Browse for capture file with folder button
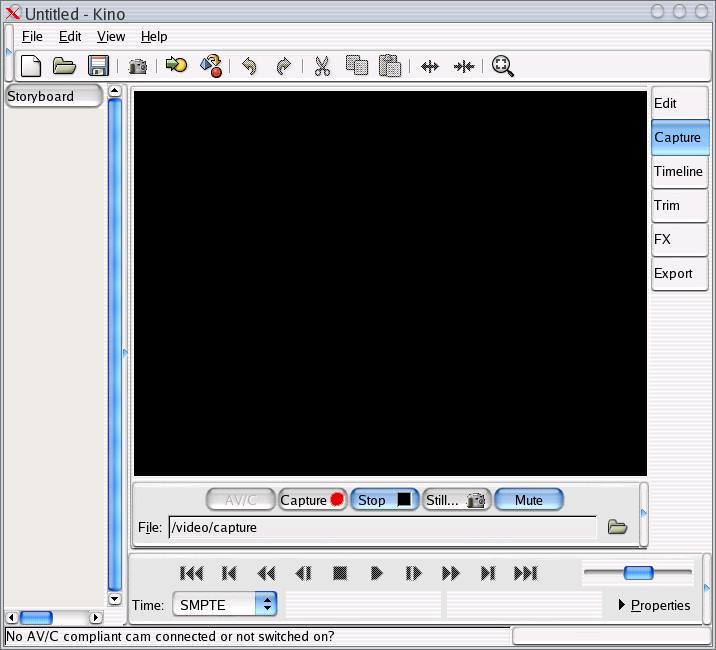716x650 pixels. (617, 527)
